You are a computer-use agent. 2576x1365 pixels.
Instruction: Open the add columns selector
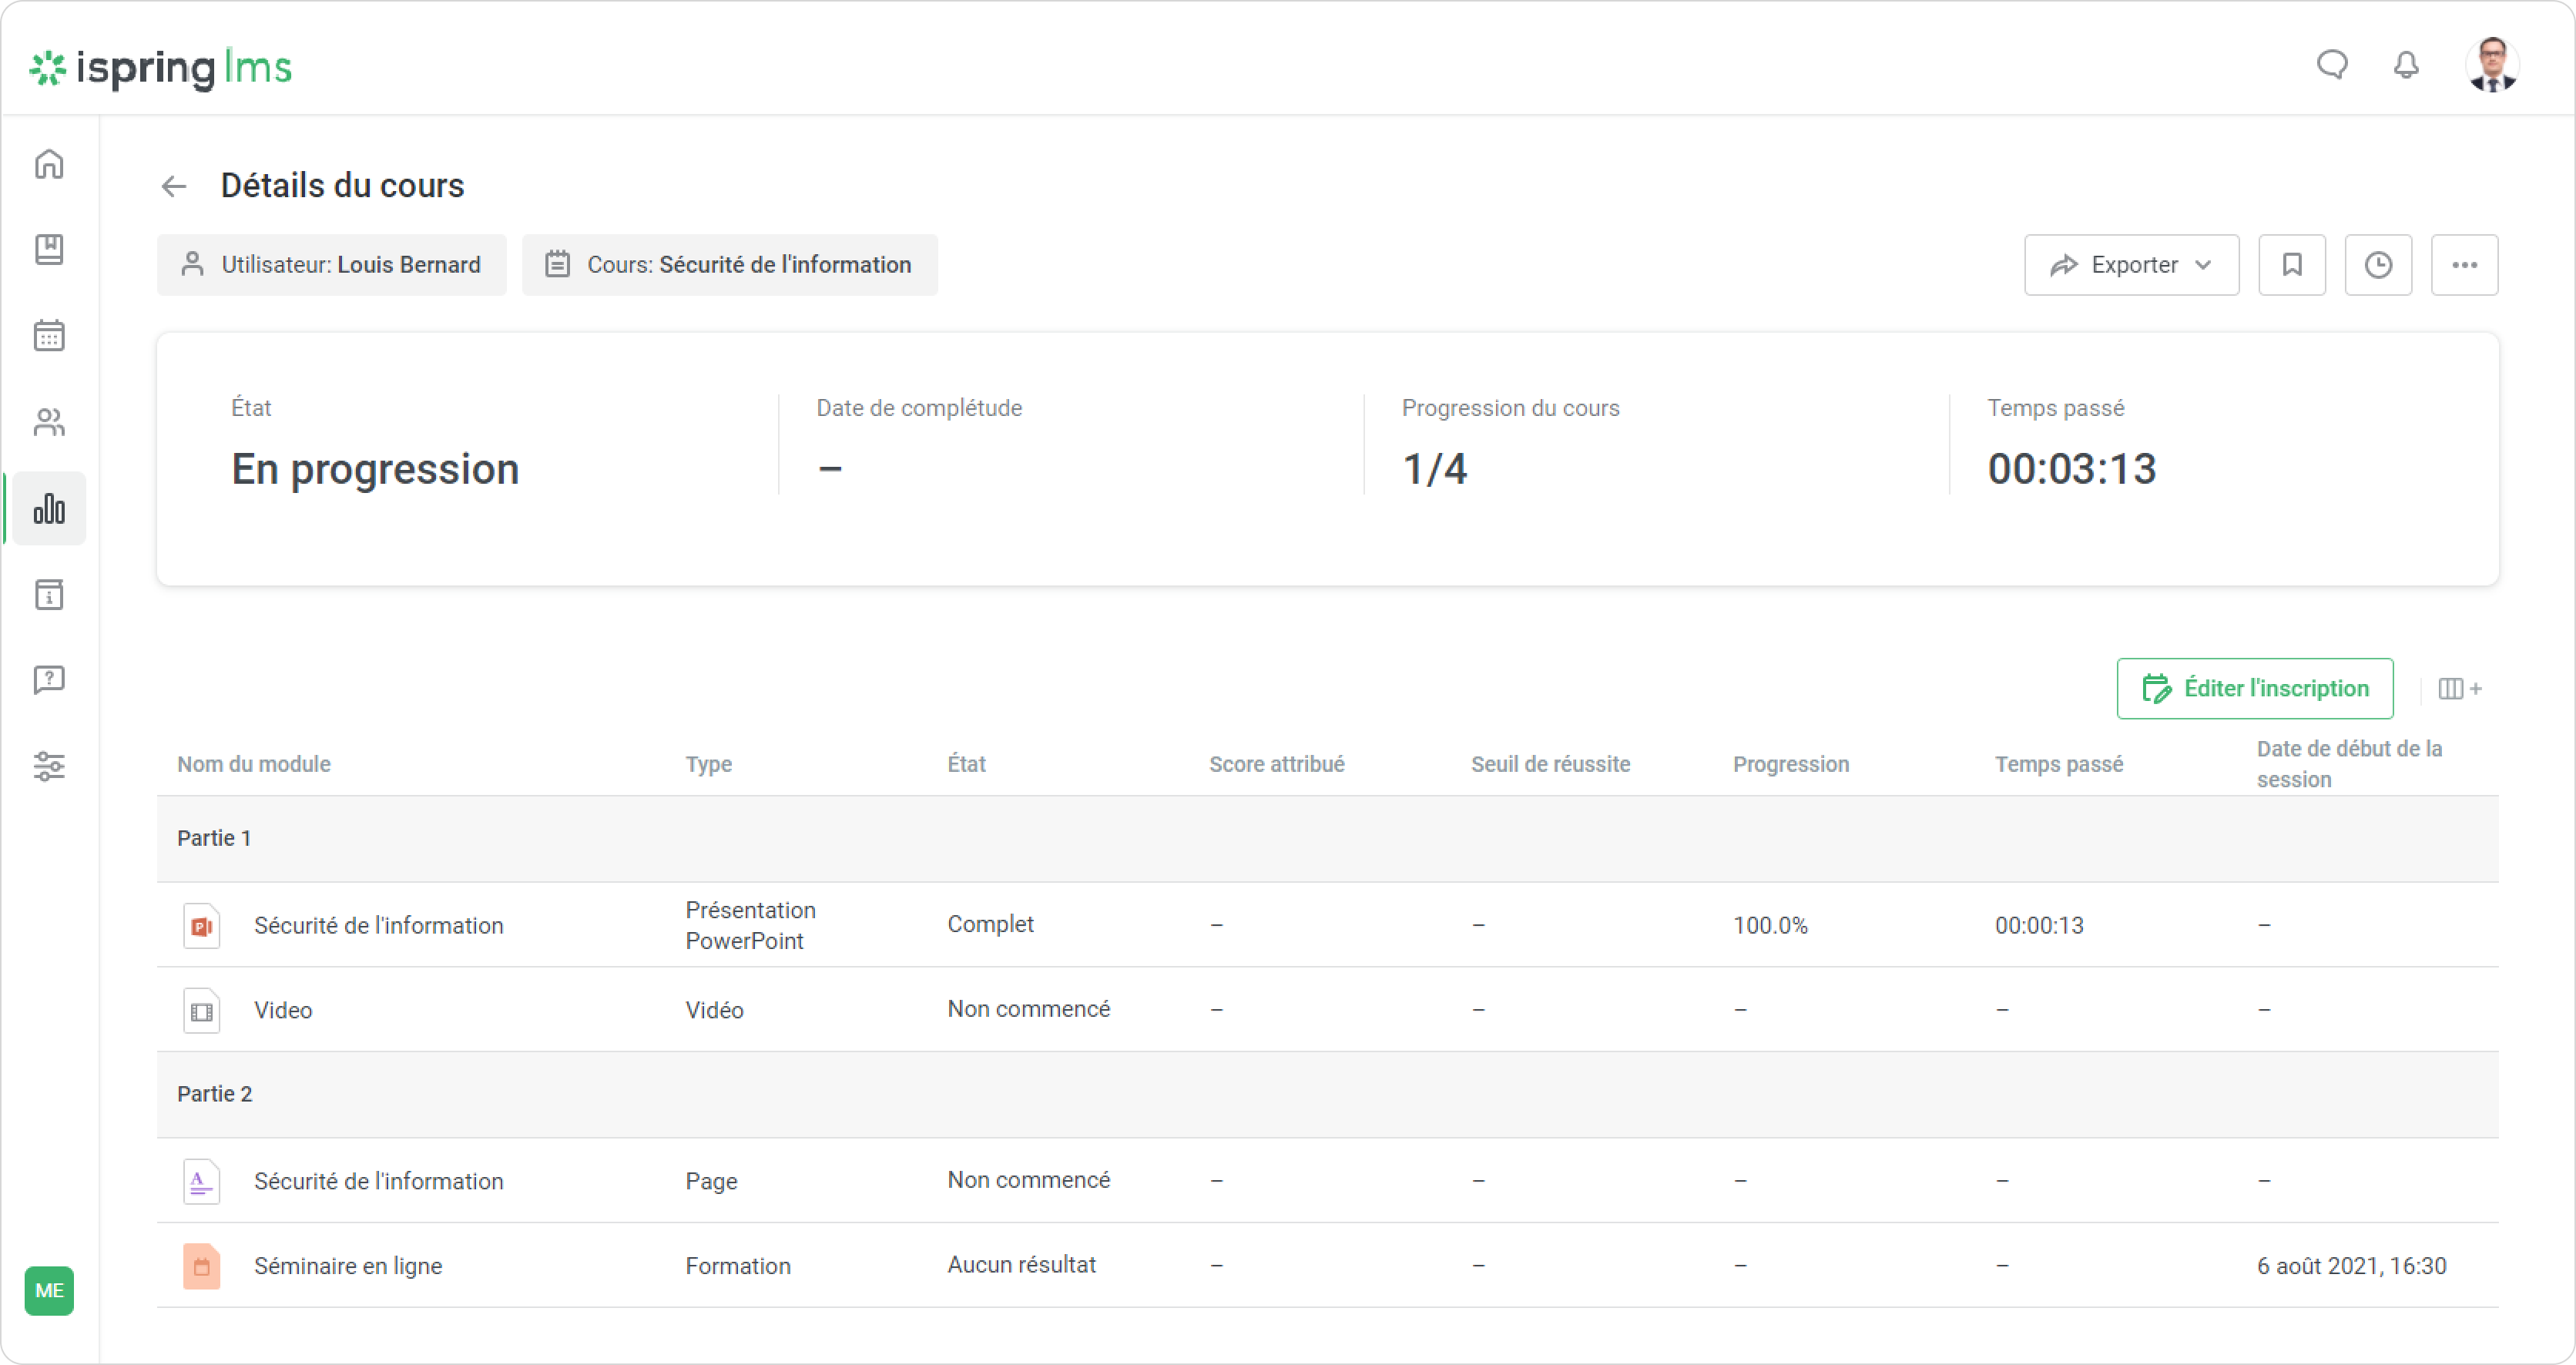pos(2458,689)
